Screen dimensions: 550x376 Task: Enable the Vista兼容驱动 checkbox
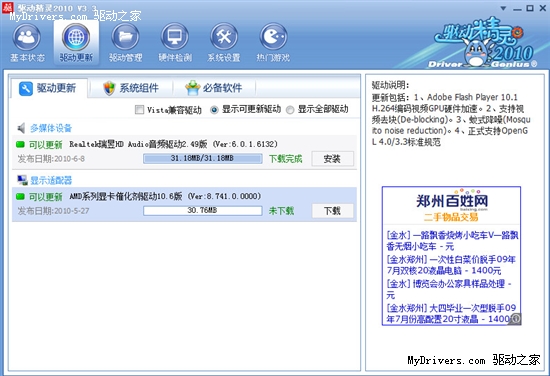139,110
